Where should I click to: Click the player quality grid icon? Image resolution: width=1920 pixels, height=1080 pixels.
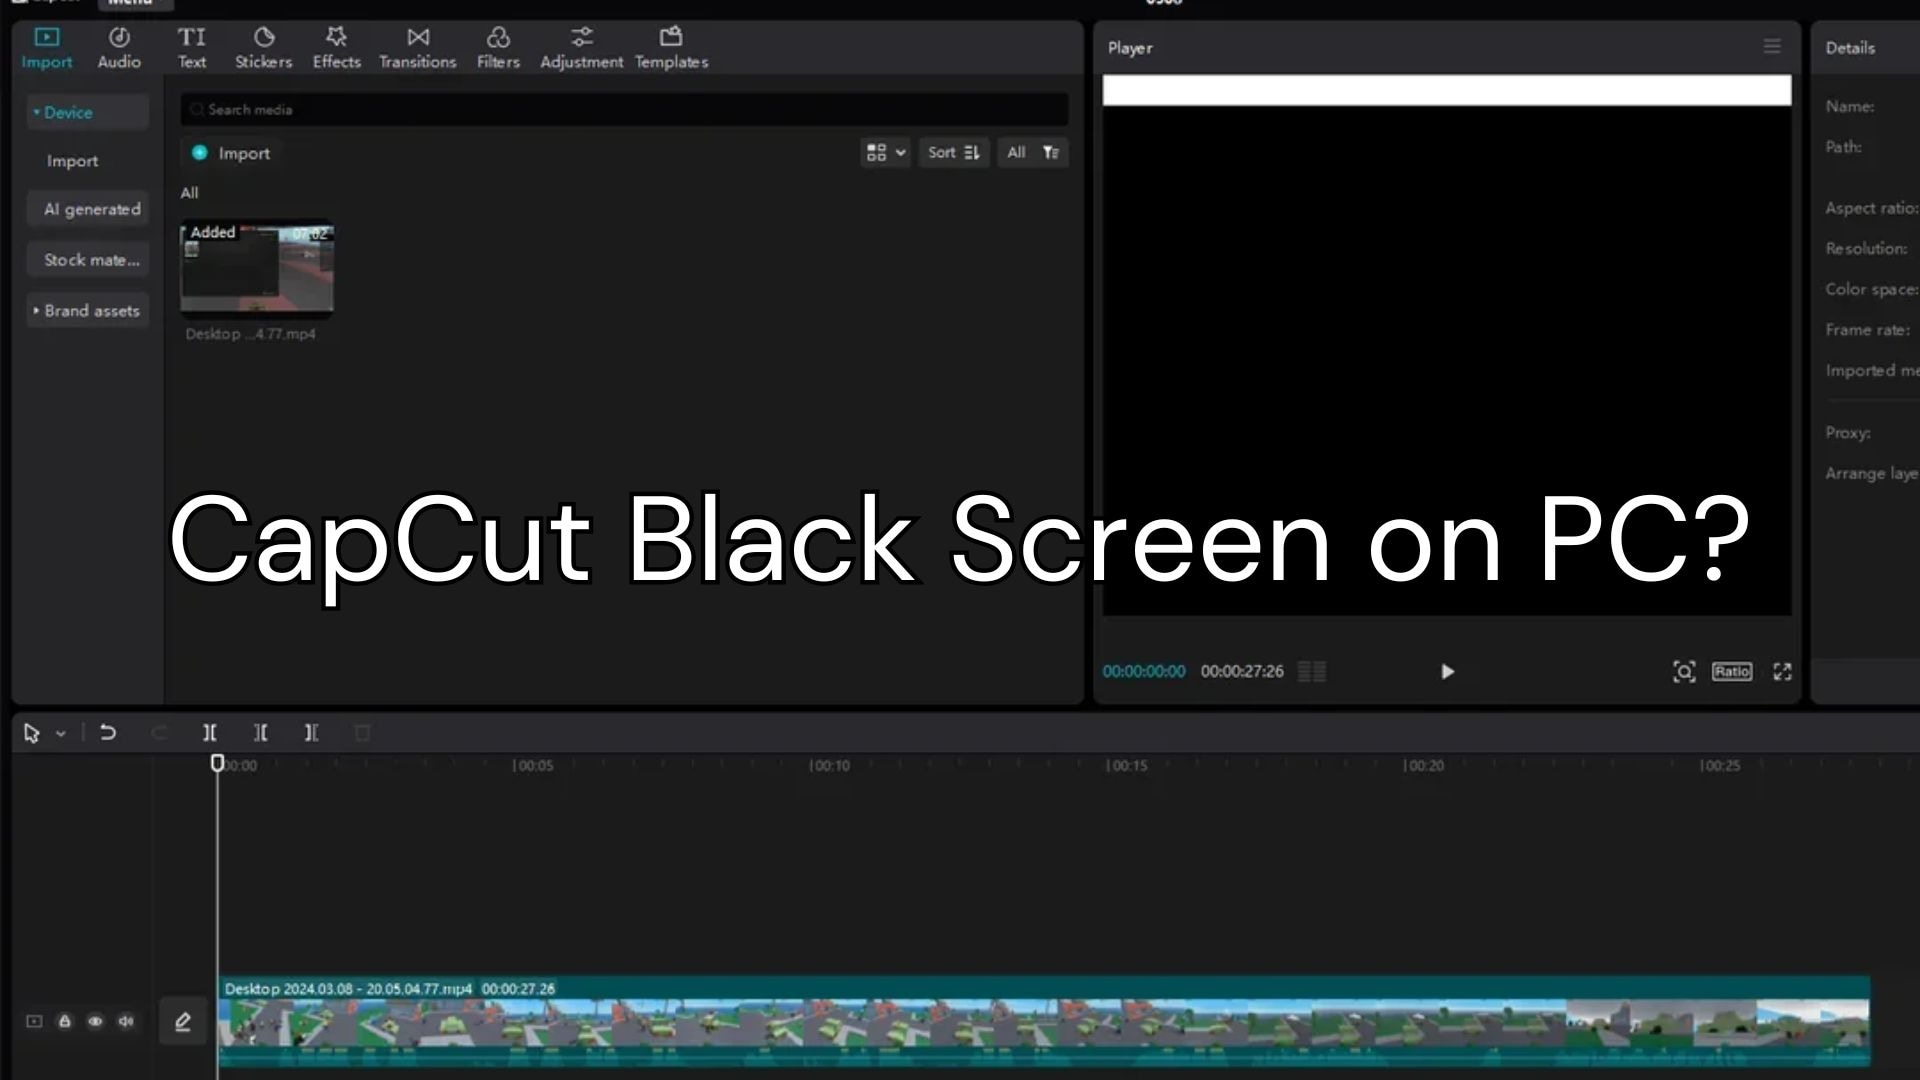[1312, 672]
